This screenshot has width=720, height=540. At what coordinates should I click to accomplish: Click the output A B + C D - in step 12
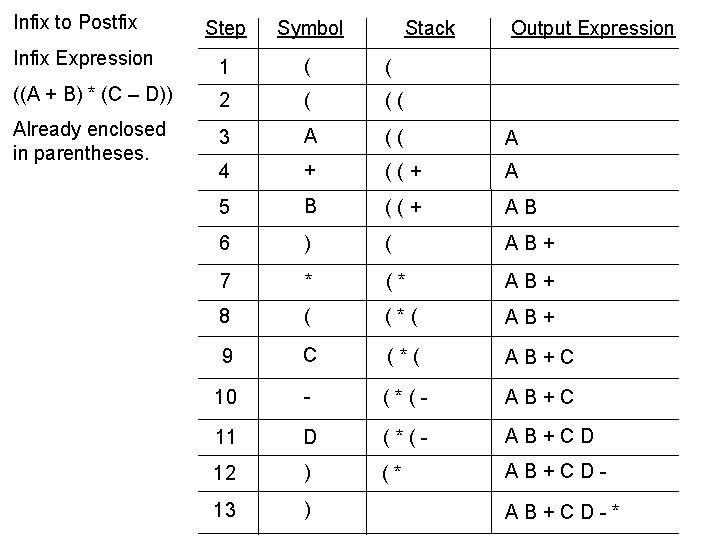pos(556,471)
